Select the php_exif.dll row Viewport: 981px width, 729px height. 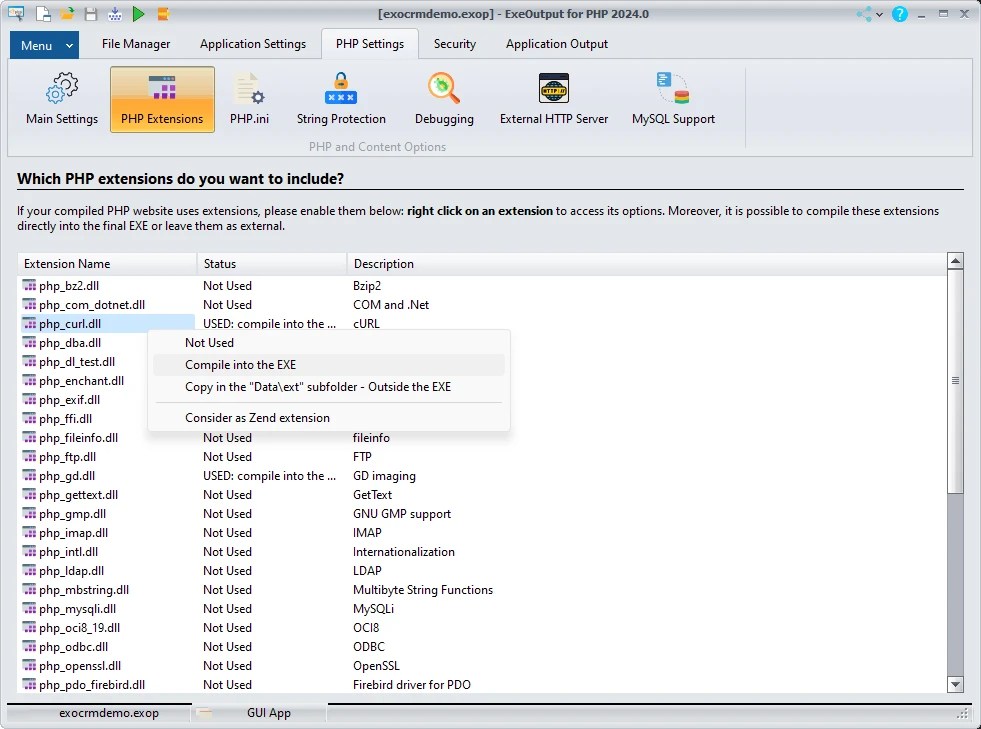click(x=69, y=400)
